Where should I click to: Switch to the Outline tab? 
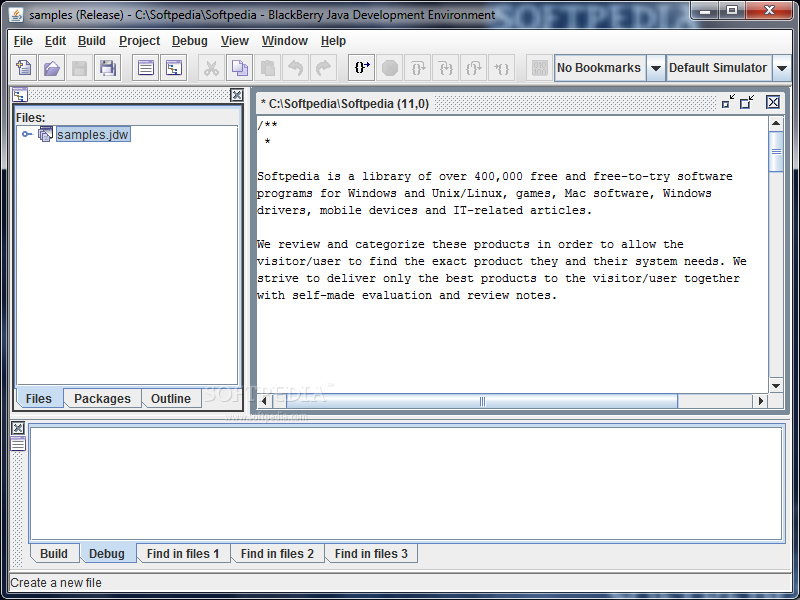tap(171, 398)
